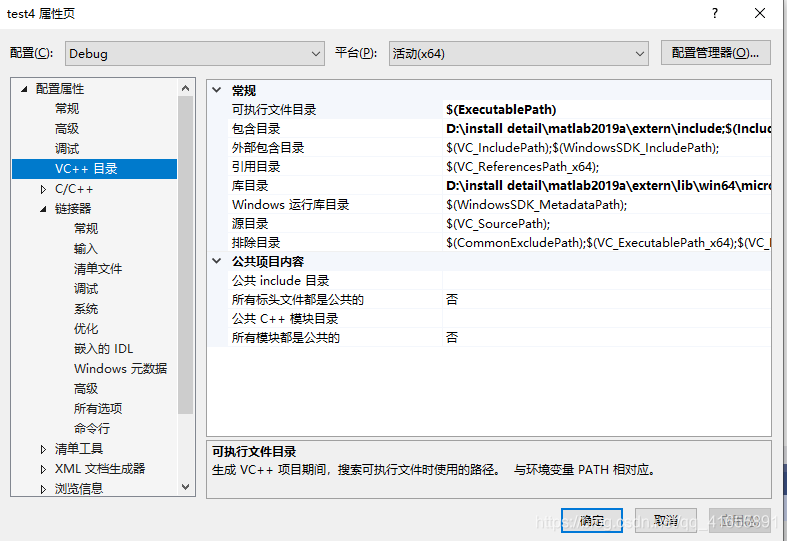
Task: Select 输入 under 链接器
Action: [86, 248]
